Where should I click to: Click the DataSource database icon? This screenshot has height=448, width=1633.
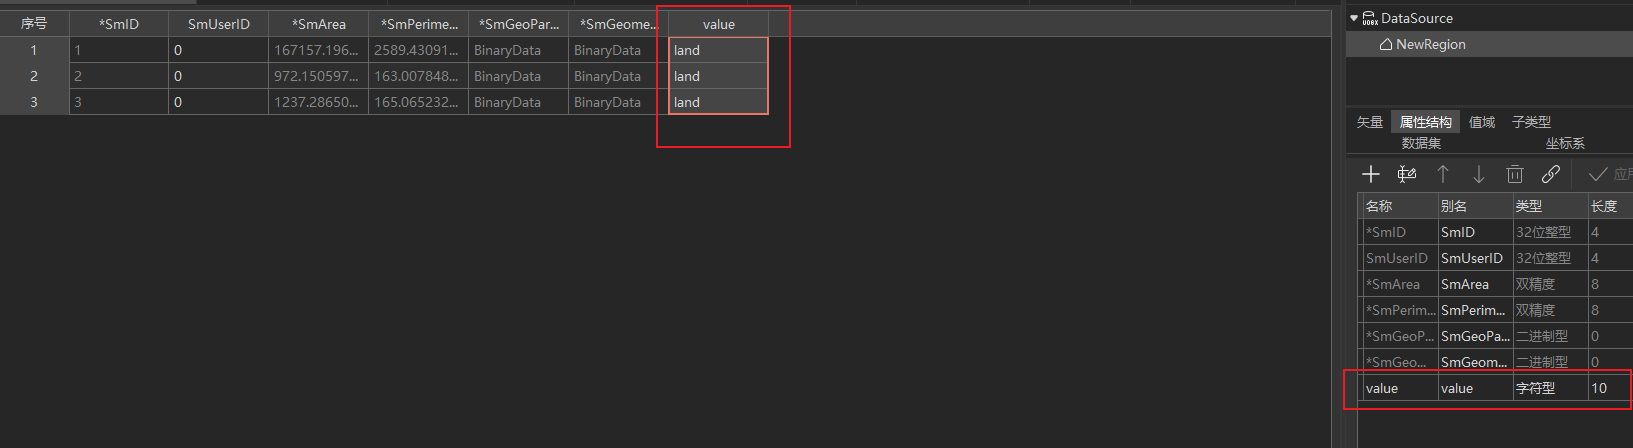[1370, 18]
